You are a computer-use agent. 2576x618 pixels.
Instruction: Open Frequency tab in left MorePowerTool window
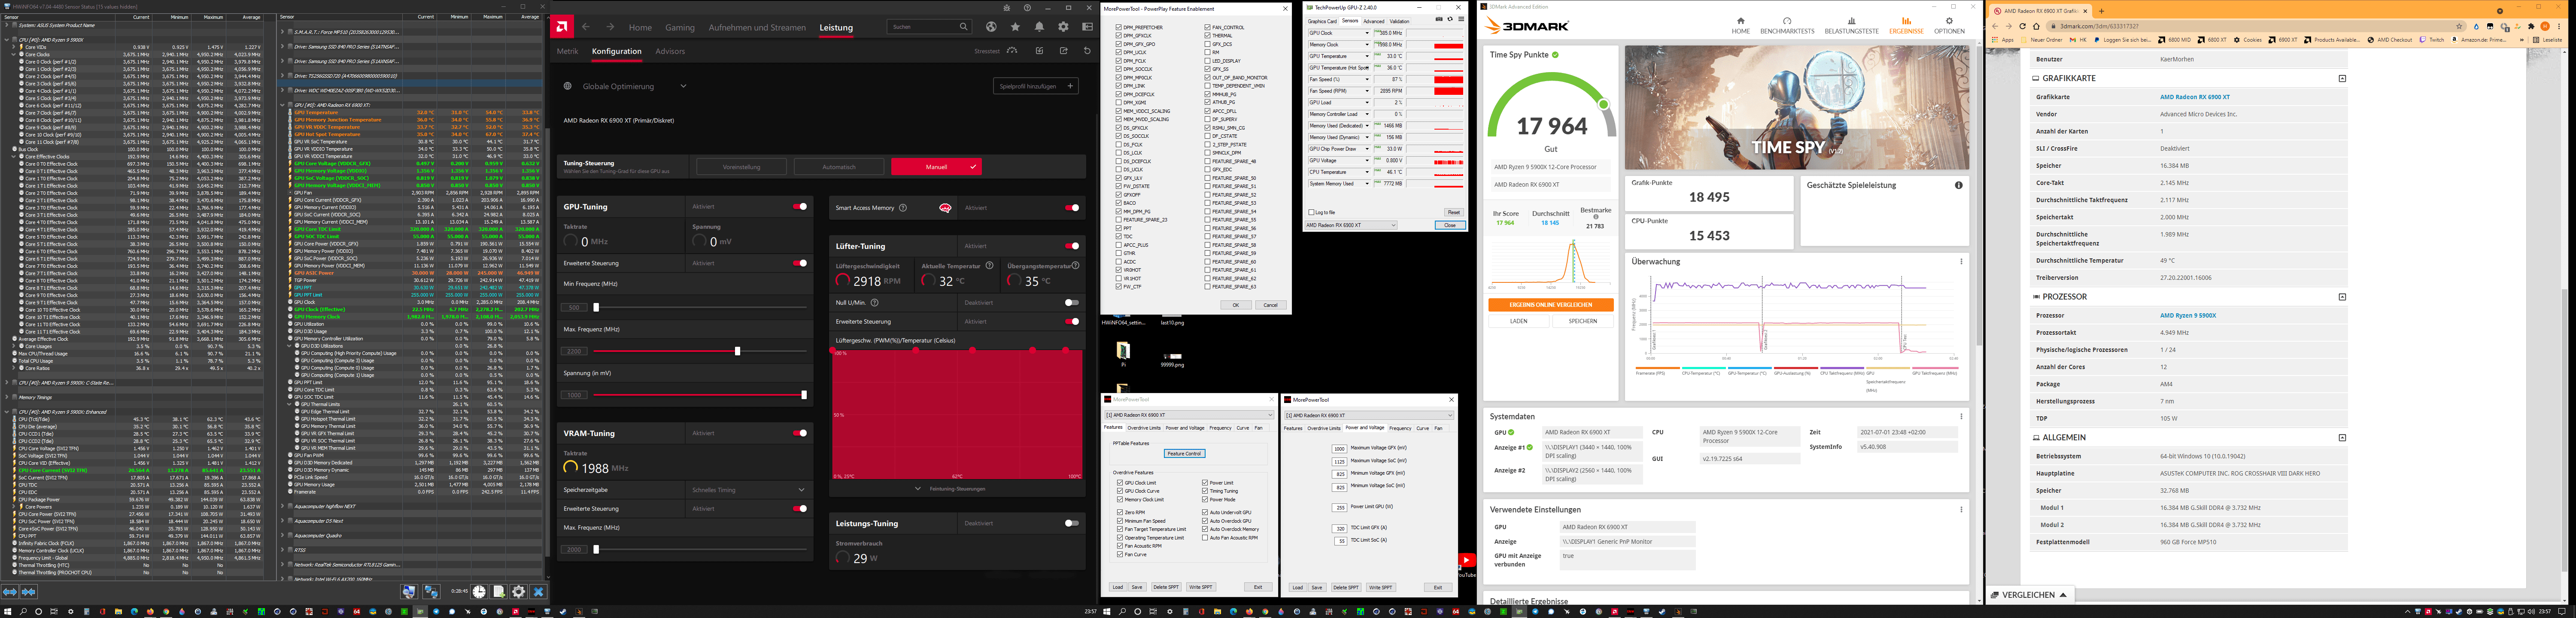coord(1220,428)
